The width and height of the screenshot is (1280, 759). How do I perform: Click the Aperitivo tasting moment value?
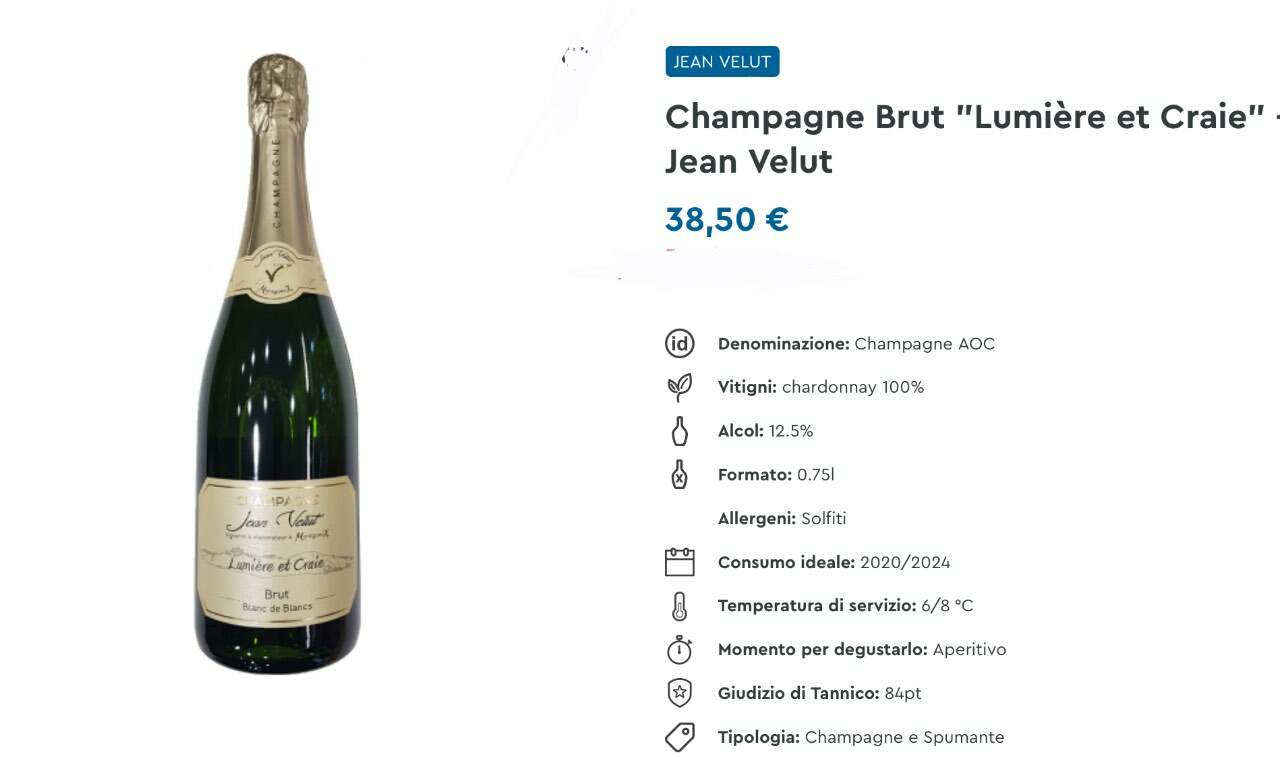(x=969, y=650)
